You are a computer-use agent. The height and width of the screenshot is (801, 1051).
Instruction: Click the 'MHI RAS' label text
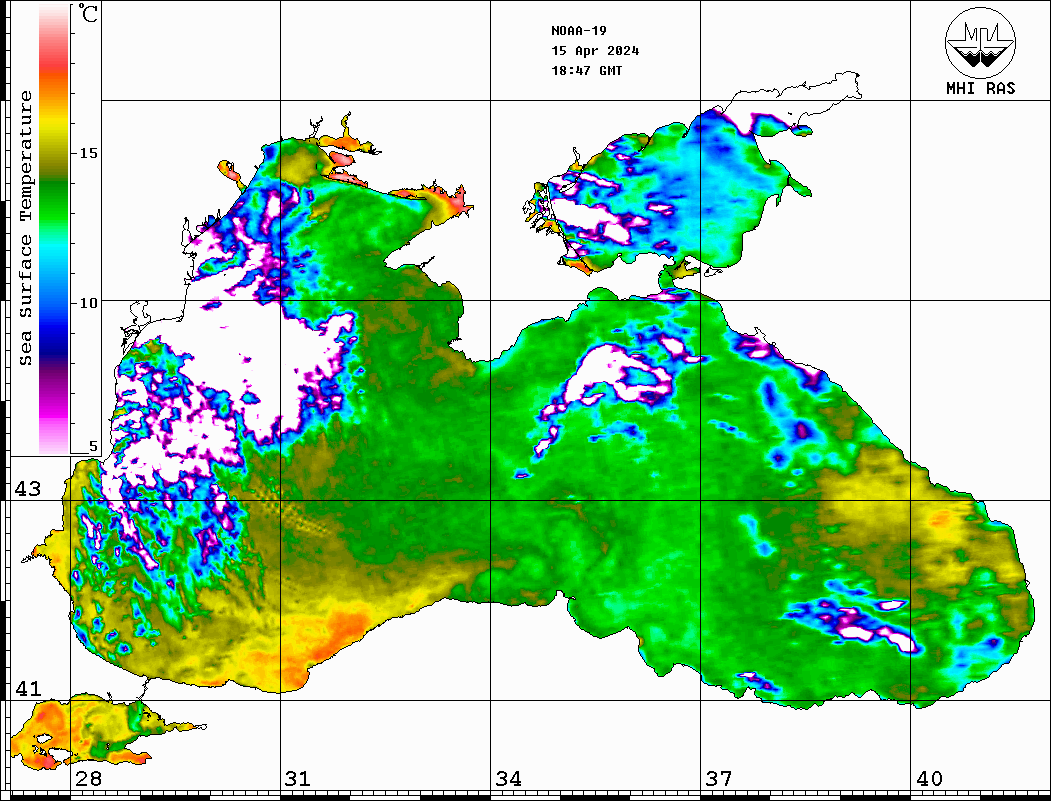980,88
